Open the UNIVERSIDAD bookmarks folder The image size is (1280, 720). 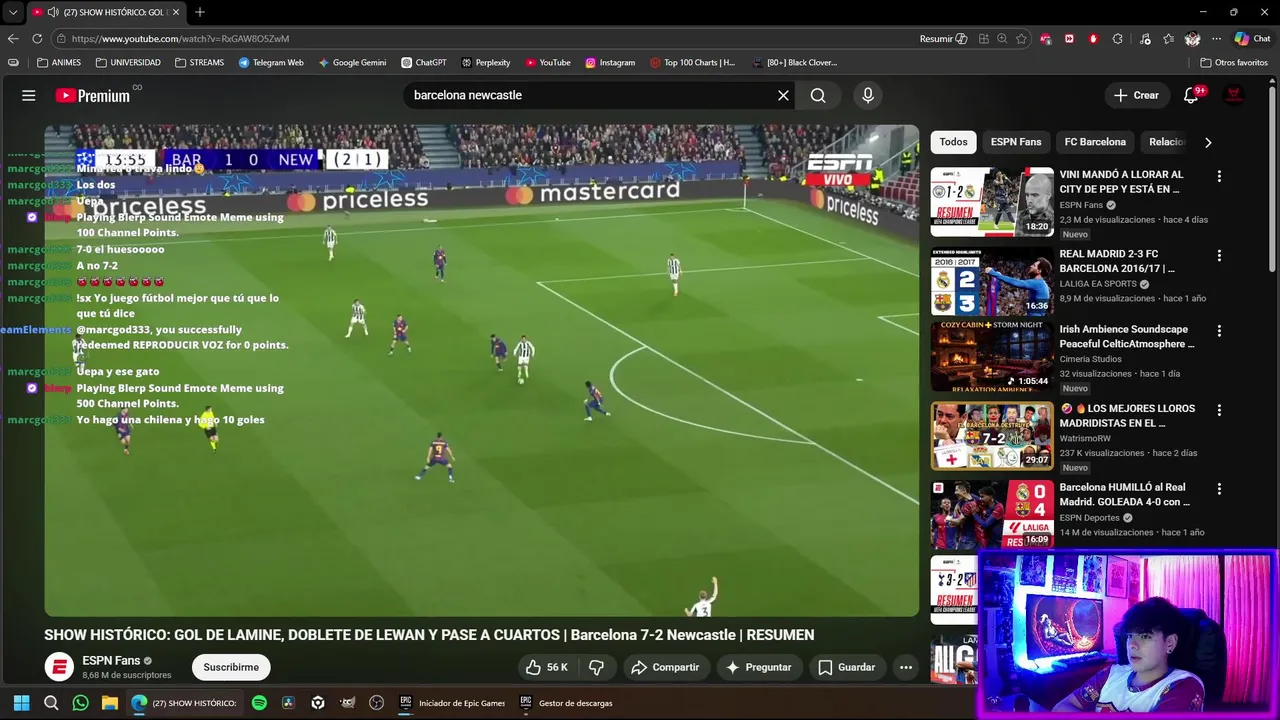(x=128, y=62)
